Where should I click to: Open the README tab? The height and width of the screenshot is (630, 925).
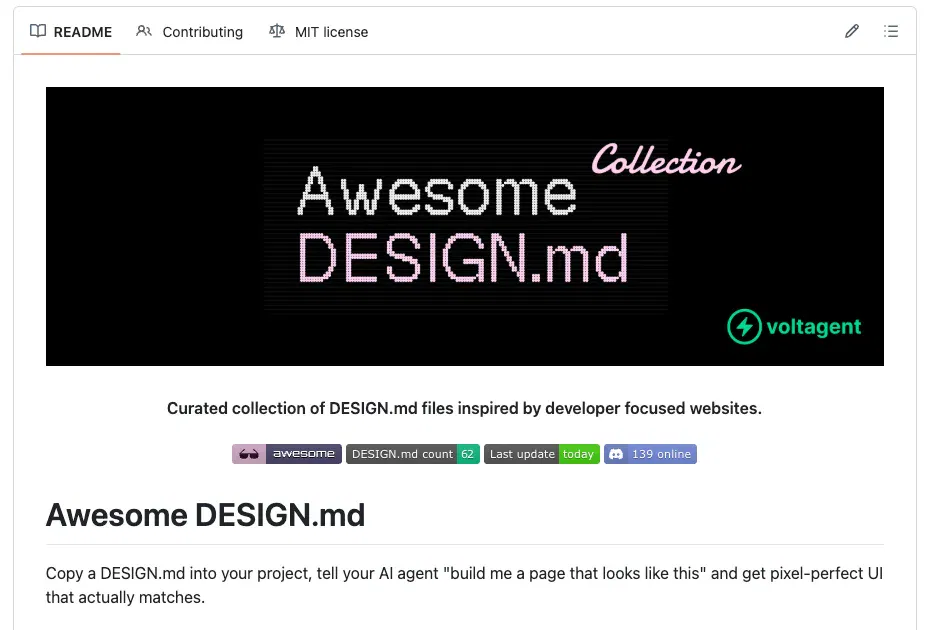[x=71, y=32]
